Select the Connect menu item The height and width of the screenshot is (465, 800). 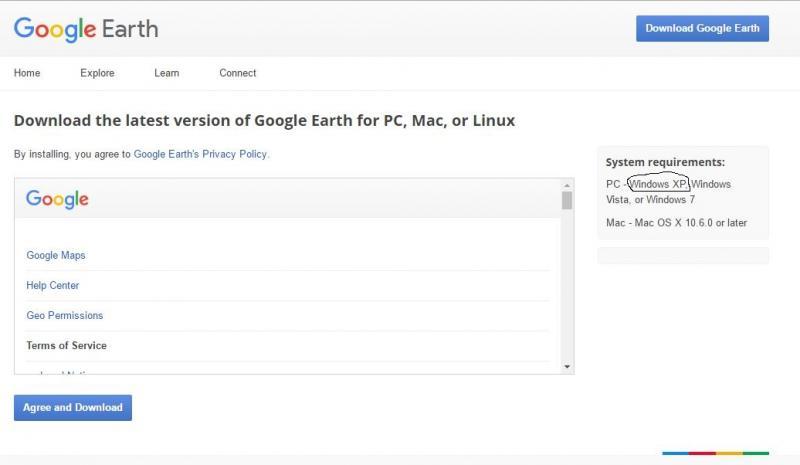click(238, 73)
